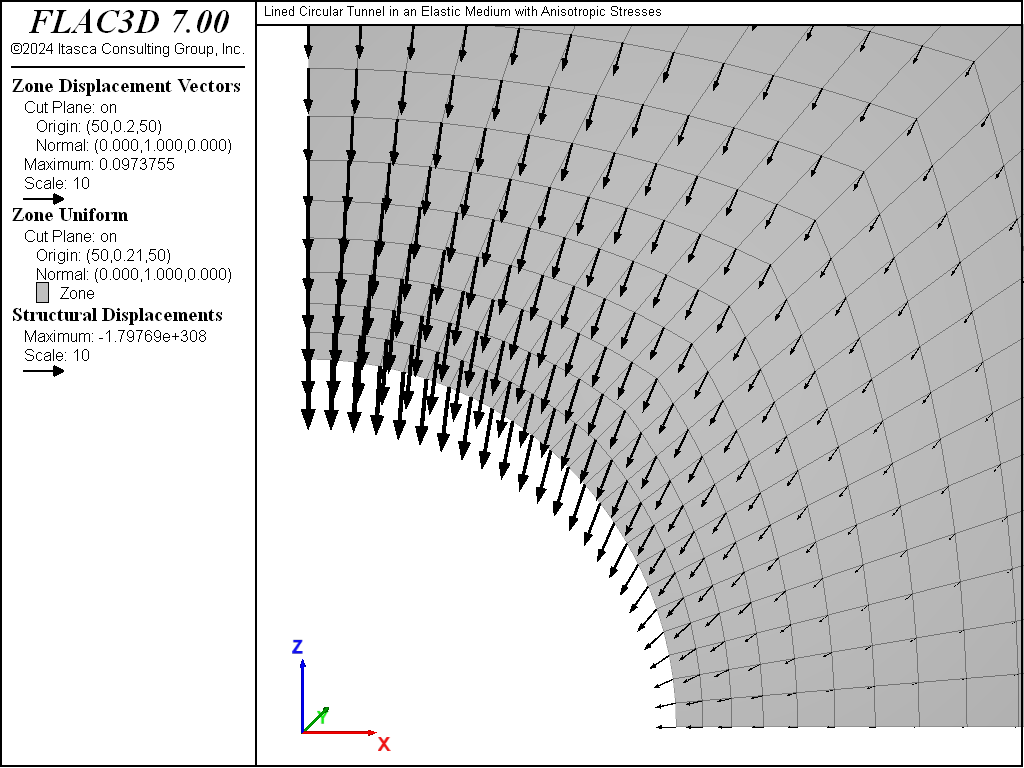Select the Structural Displacements legend heading
This screenshot has height=768, width=1024.
(118, 315)
